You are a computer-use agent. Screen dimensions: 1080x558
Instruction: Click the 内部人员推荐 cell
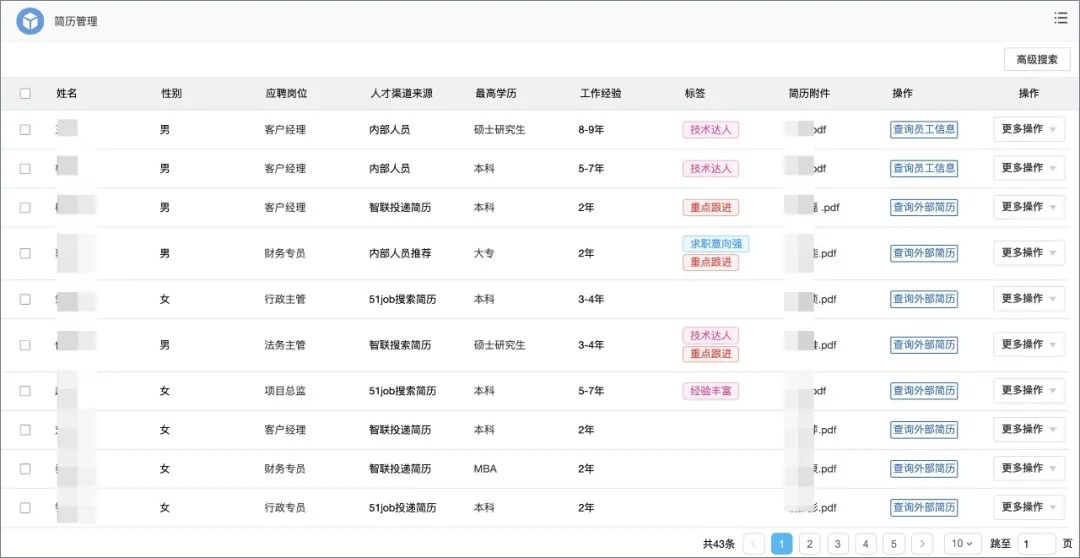(x=400, y=254)
